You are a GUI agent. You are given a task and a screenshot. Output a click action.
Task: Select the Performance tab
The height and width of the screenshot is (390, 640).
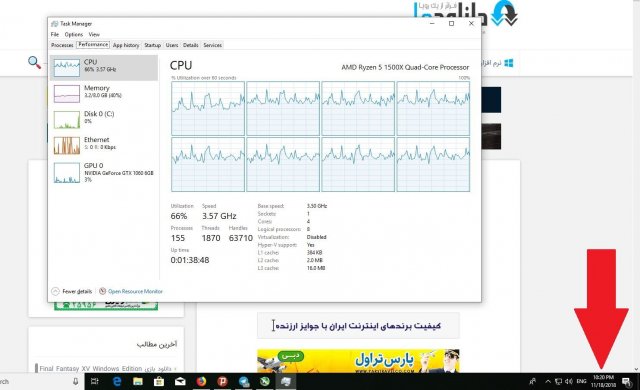(x=93, y=45)
